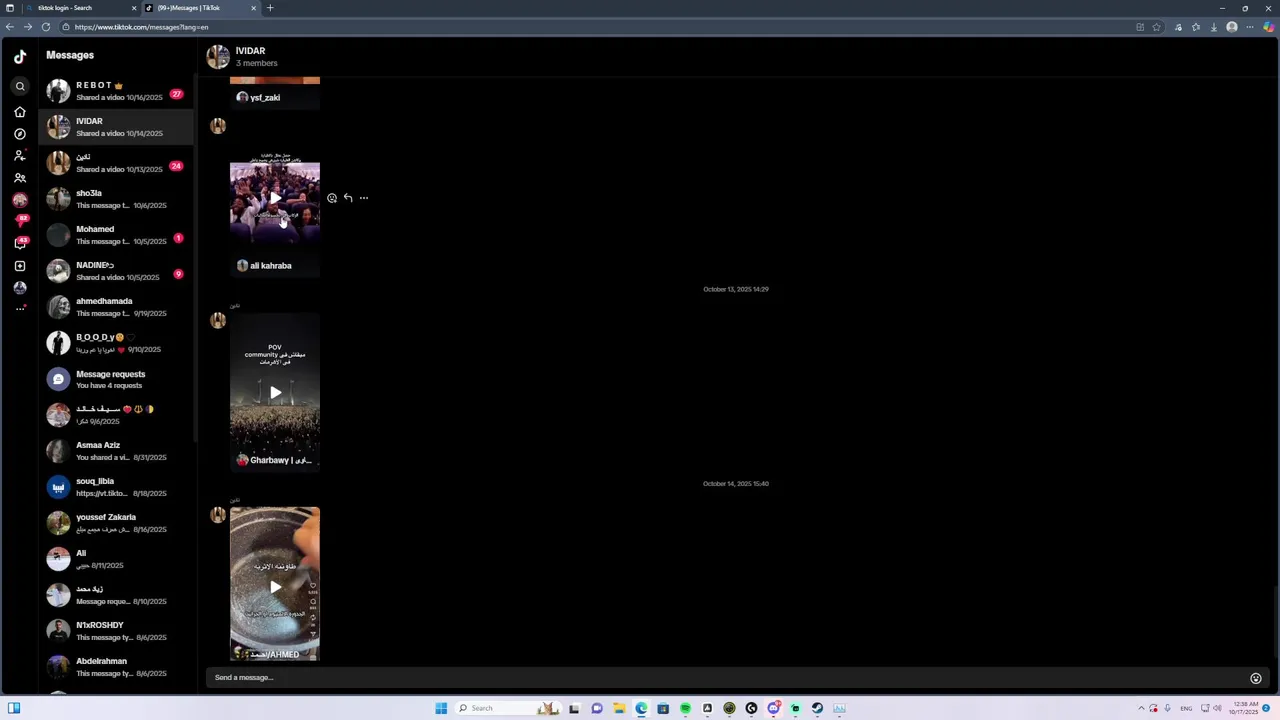This screenshot has height=720, width=1280.
Task: Open the emoji picker in message box
Action: (1256, 678)
